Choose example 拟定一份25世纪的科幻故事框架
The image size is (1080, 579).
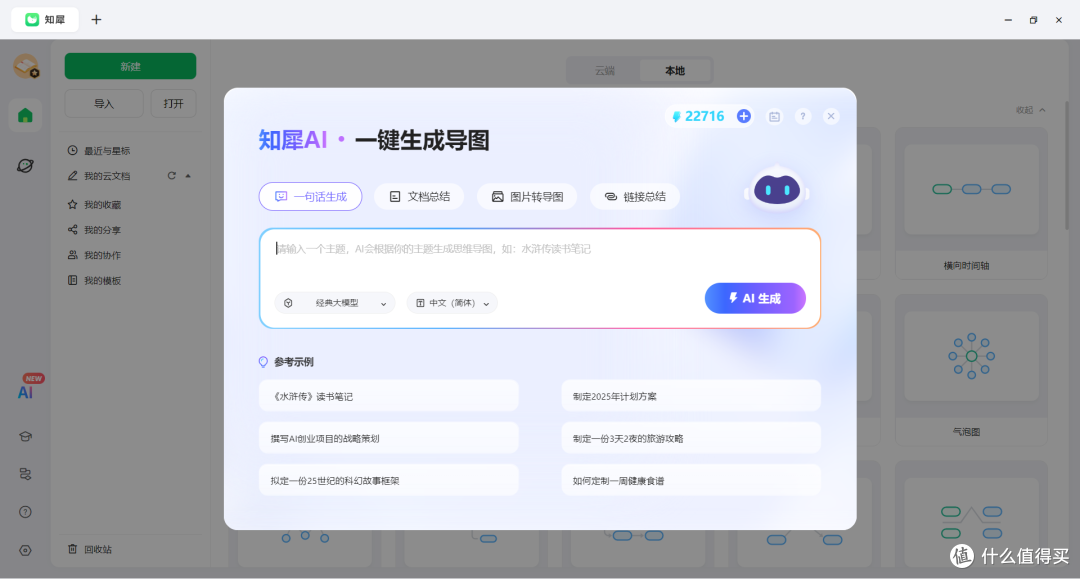[388, 480]
